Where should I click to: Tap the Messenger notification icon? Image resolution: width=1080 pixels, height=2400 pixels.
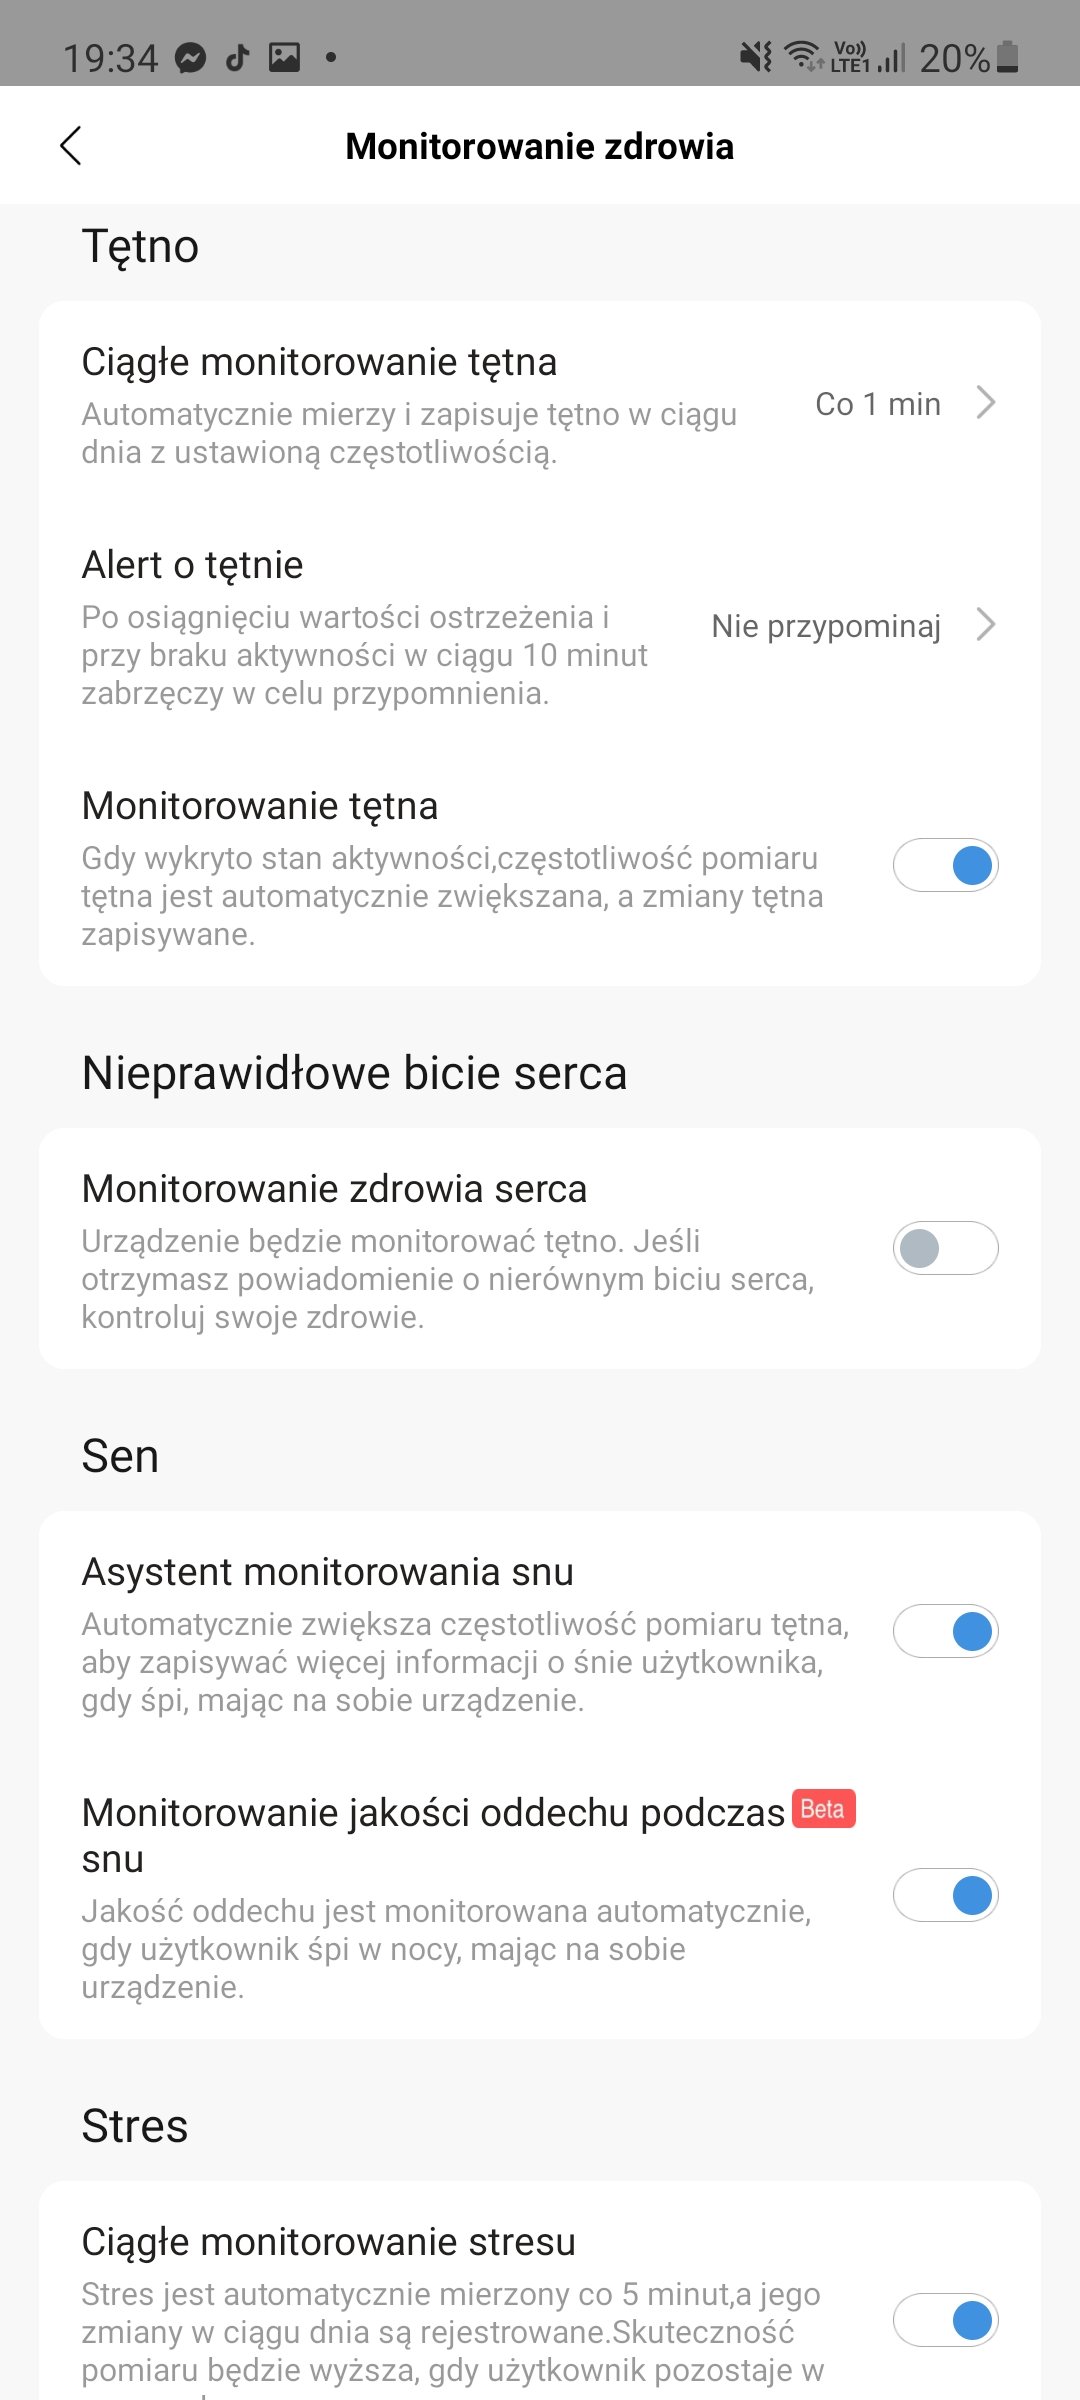click(x=190, y=58)
